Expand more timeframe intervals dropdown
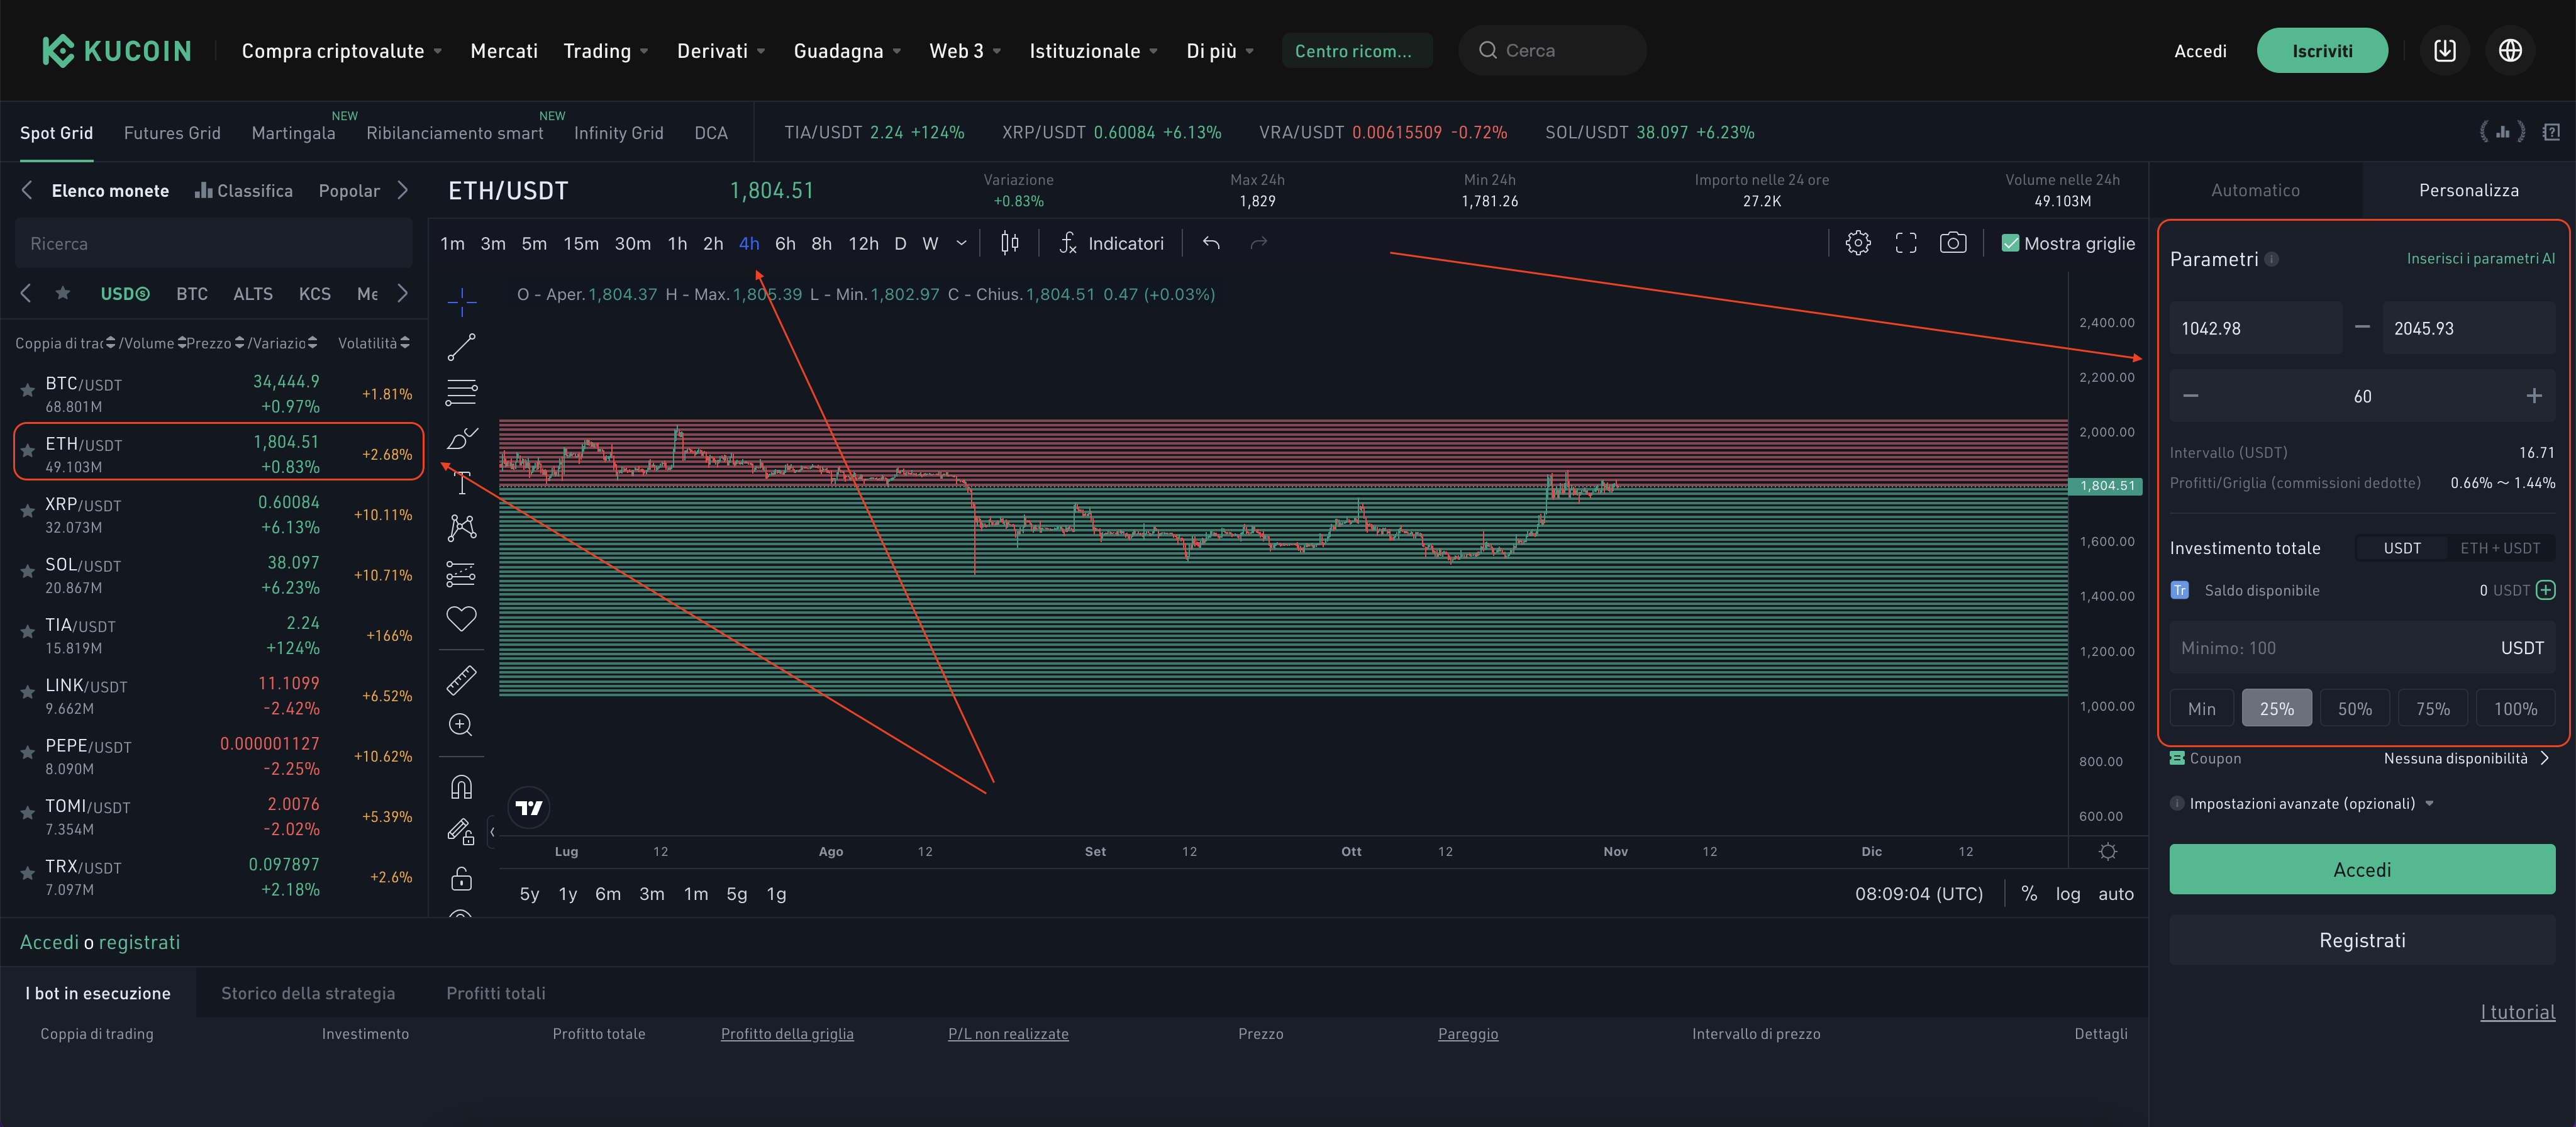2576x1127 pixels. (961, 243)
